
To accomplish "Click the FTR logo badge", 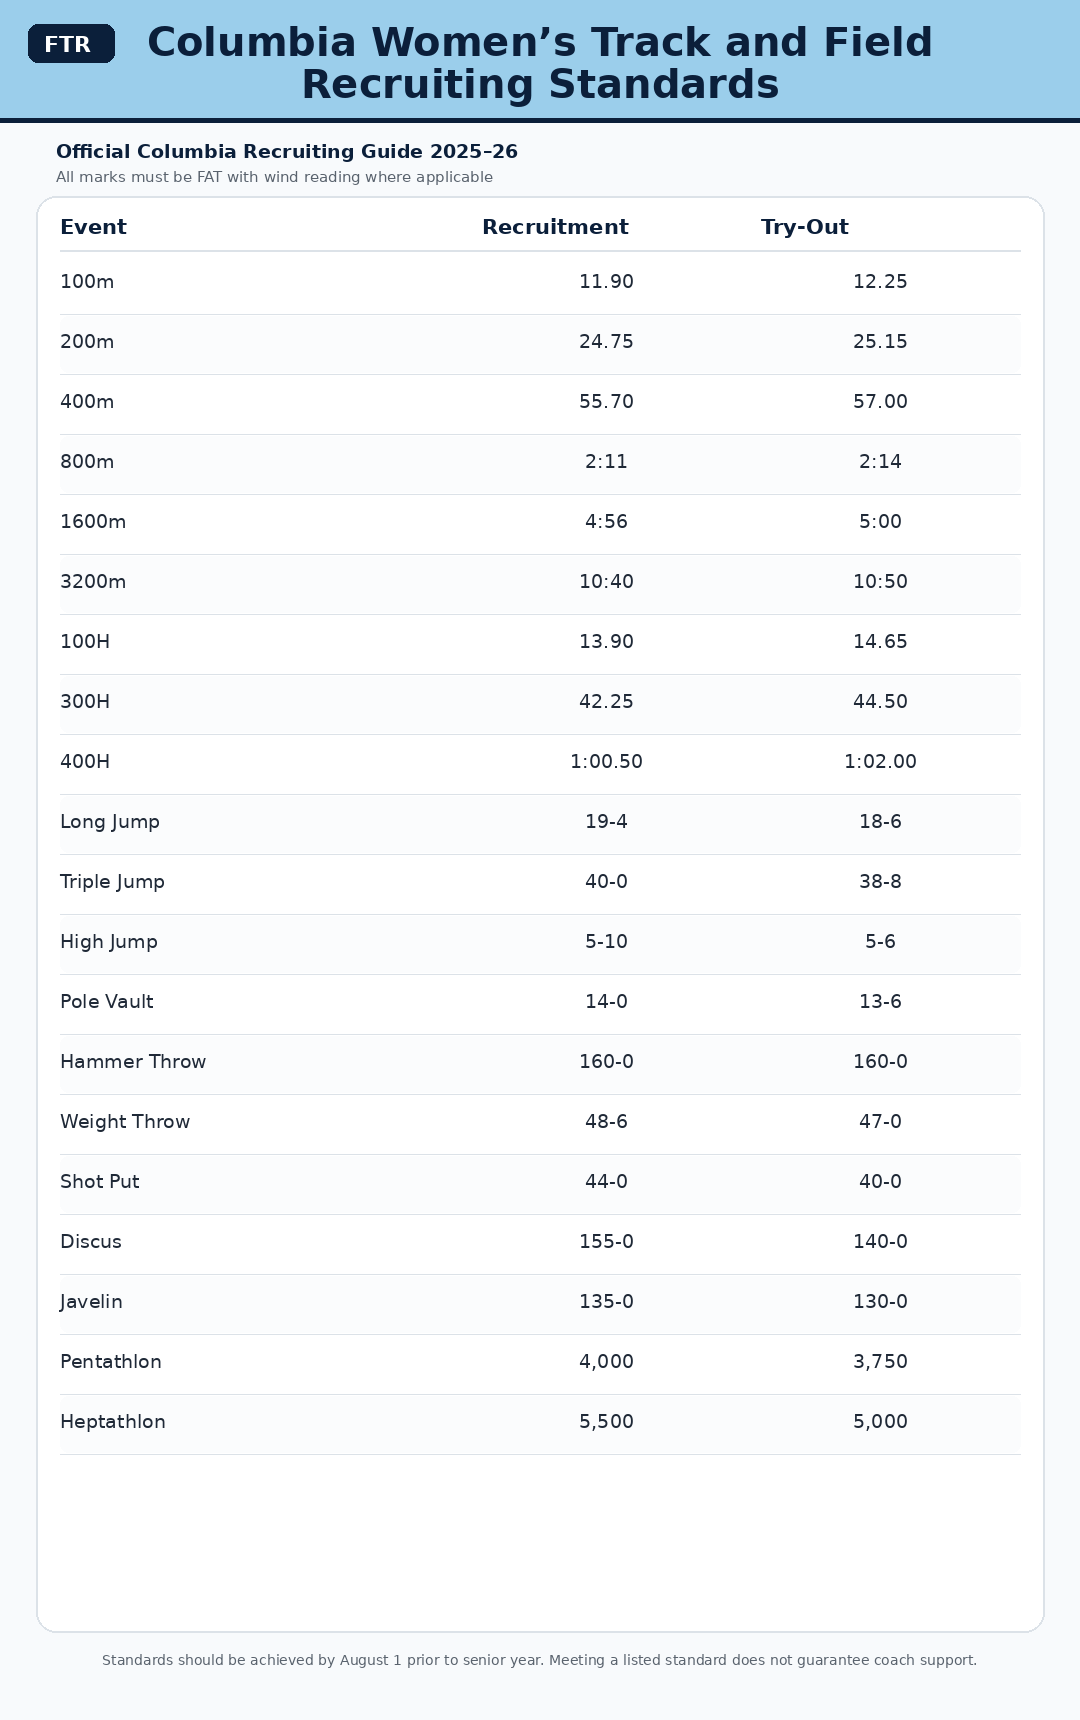I will [71, 44].
